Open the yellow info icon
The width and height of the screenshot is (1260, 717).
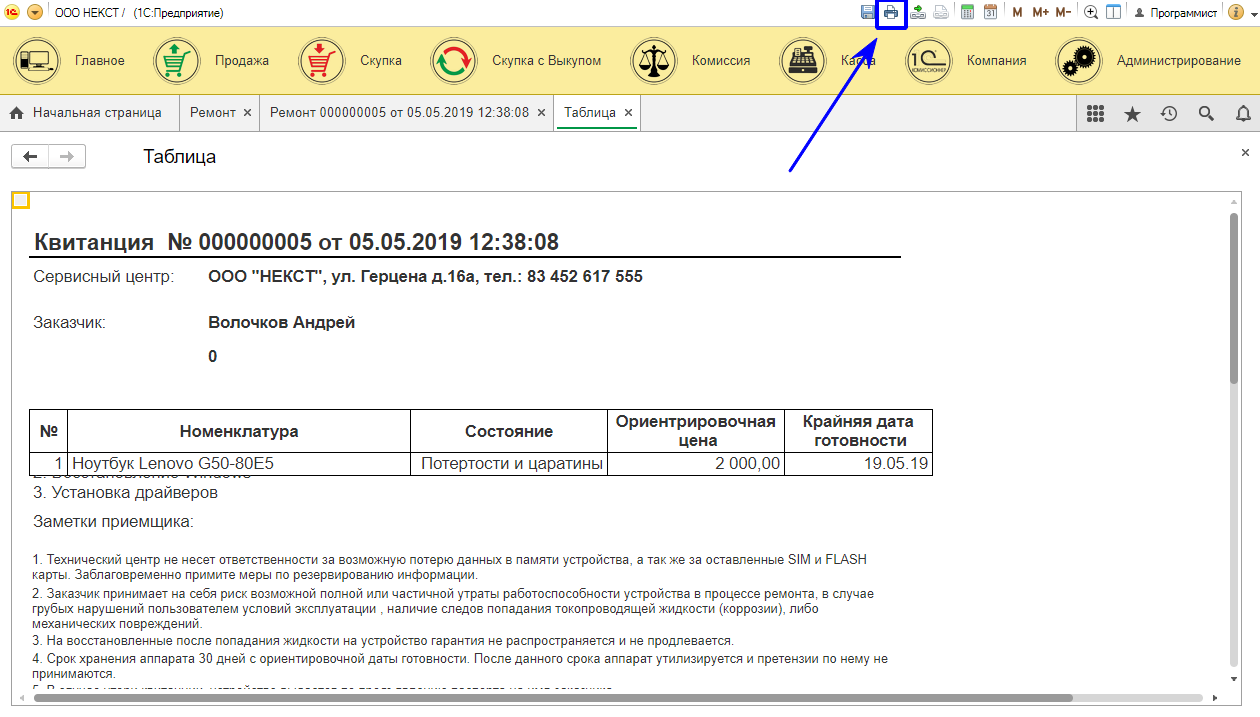click(1235, 13)
